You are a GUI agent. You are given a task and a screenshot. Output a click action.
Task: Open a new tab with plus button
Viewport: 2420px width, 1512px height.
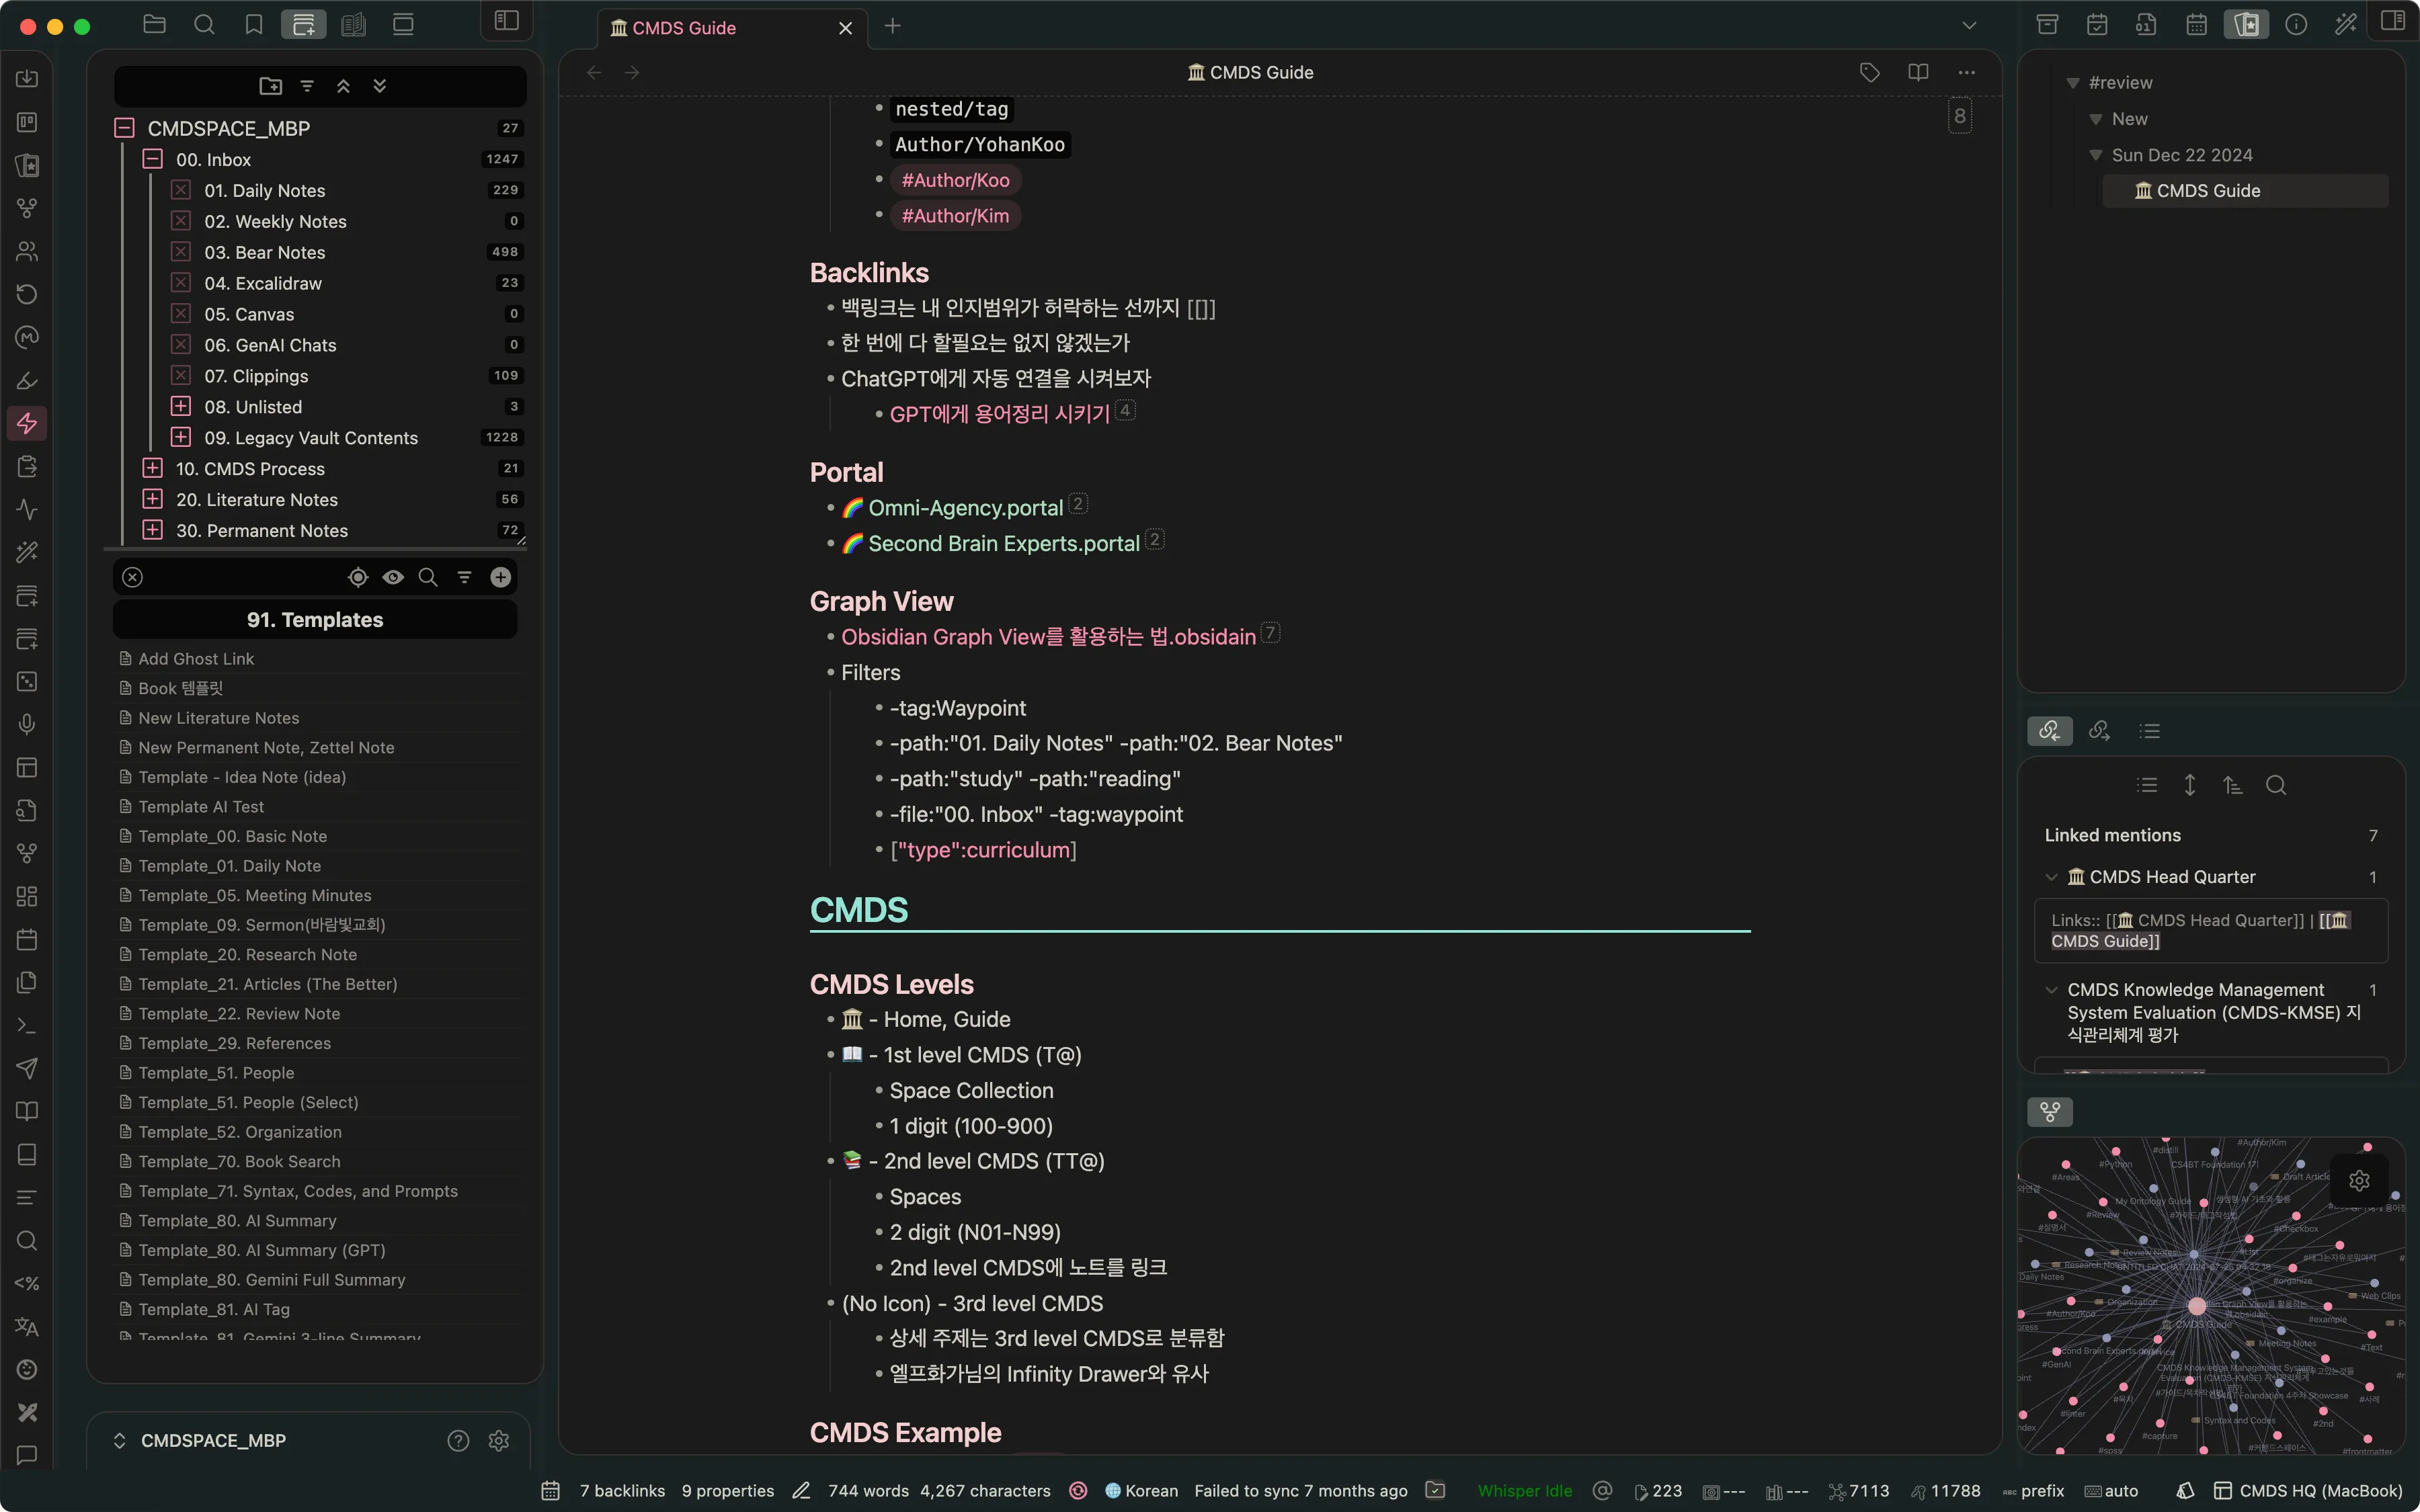[x=892, y=27]
